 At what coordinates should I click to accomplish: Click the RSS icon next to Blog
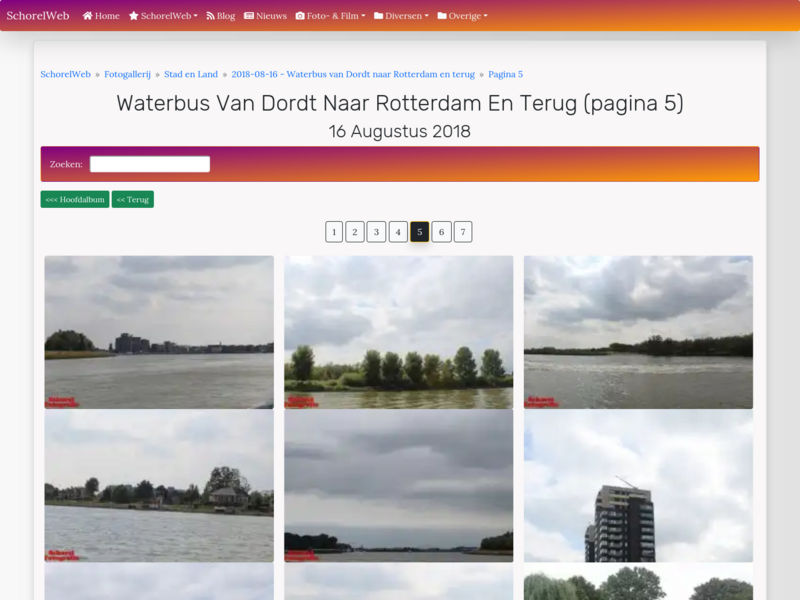tap(210, 16)
